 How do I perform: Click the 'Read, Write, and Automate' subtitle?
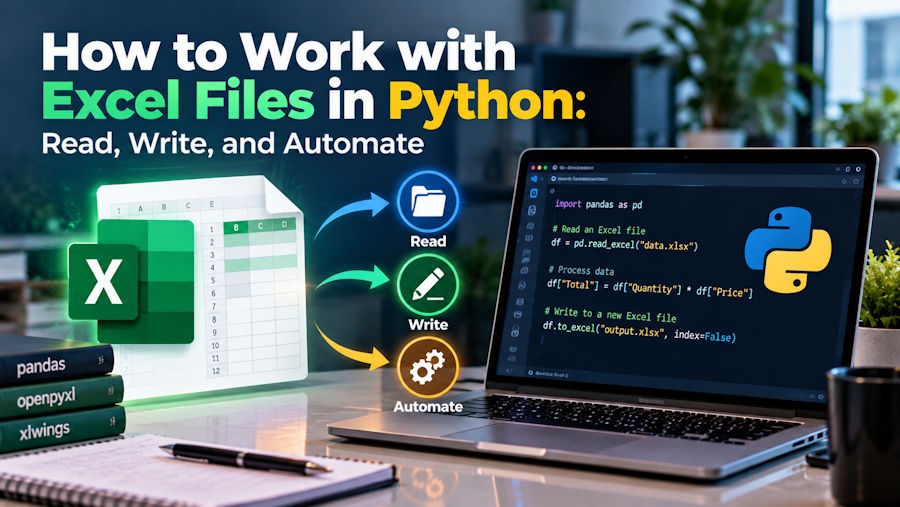(232, 144)
